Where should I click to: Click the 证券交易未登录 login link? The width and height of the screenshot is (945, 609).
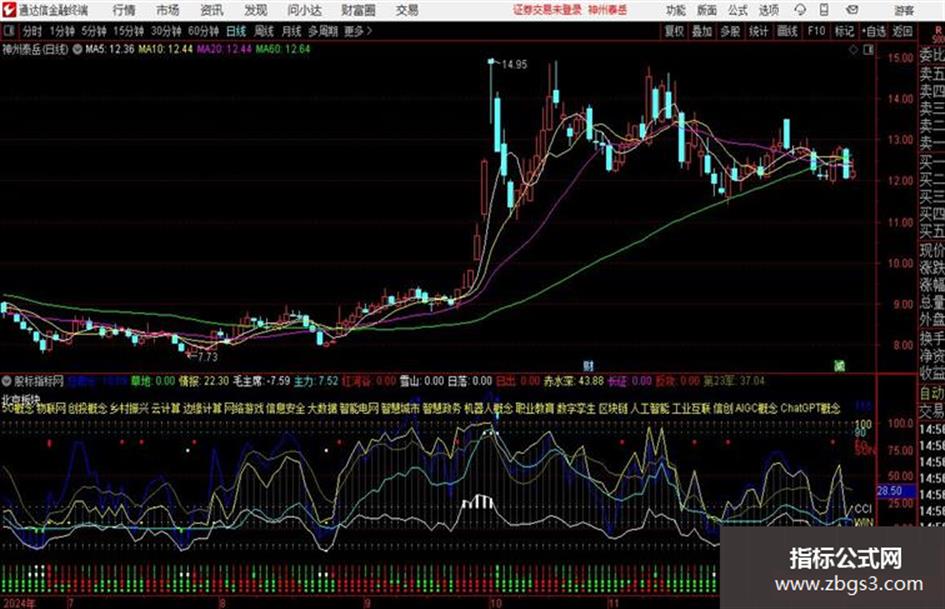[547, 10]
